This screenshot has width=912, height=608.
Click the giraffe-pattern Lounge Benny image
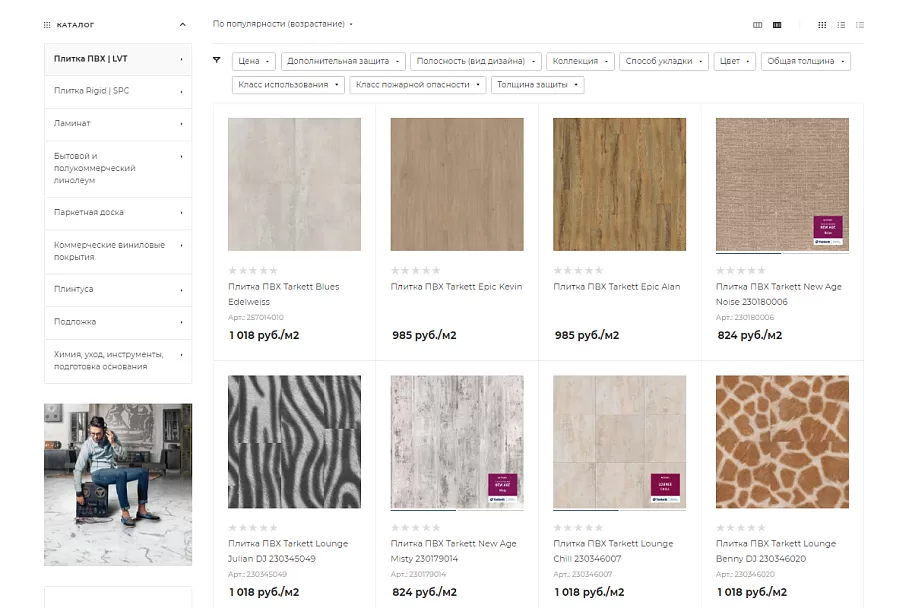(782, 442)
